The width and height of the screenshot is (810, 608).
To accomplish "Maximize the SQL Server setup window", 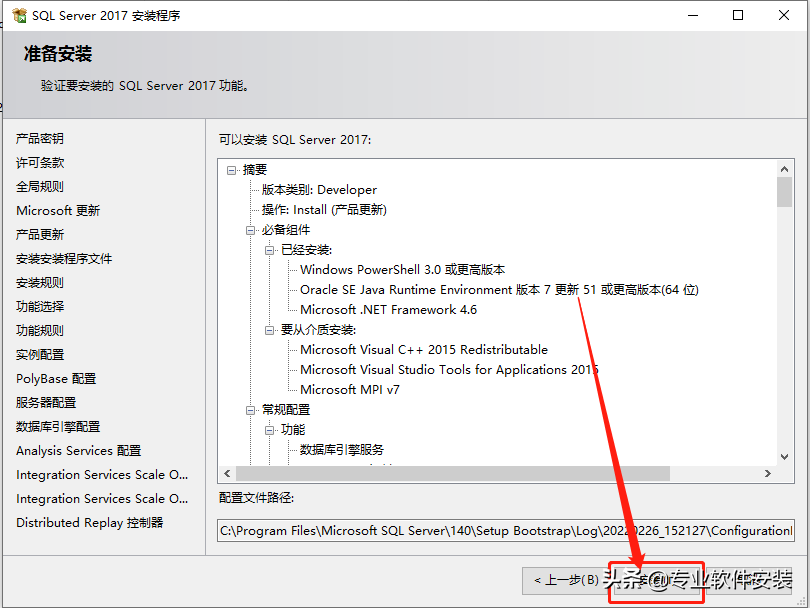I will 738,15.
